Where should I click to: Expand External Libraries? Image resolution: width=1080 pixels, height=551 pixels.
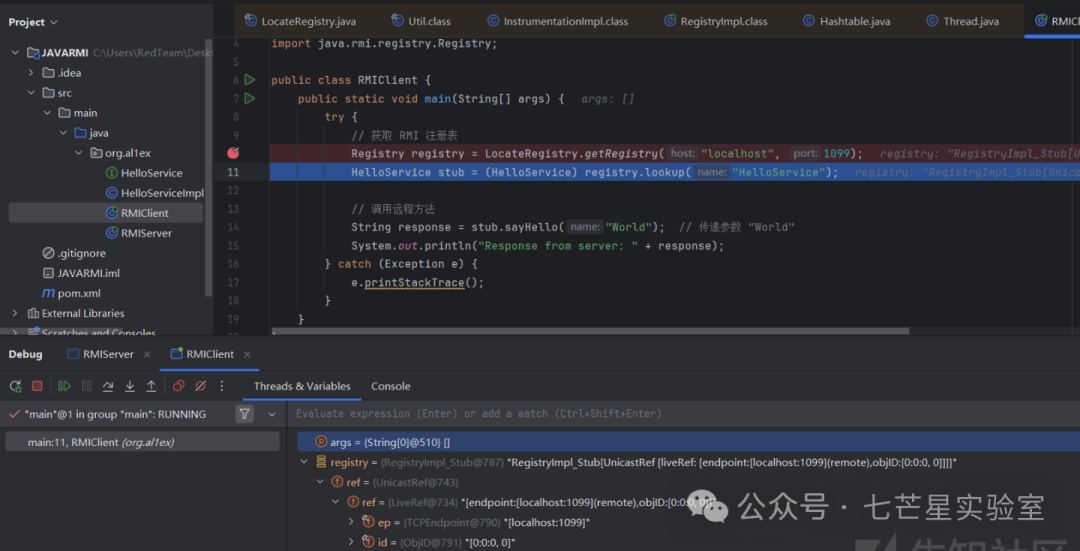pyautogui.click(x=15, y=313)
